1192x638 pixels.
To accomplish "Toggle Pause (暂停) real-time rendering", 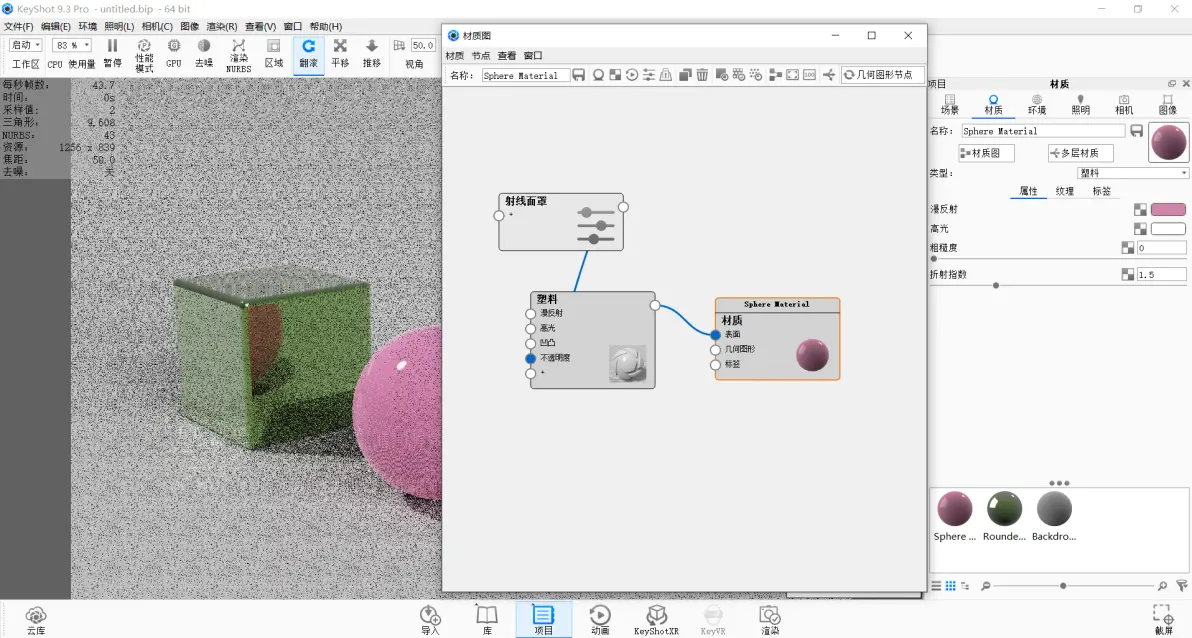I will pos(112,54).
